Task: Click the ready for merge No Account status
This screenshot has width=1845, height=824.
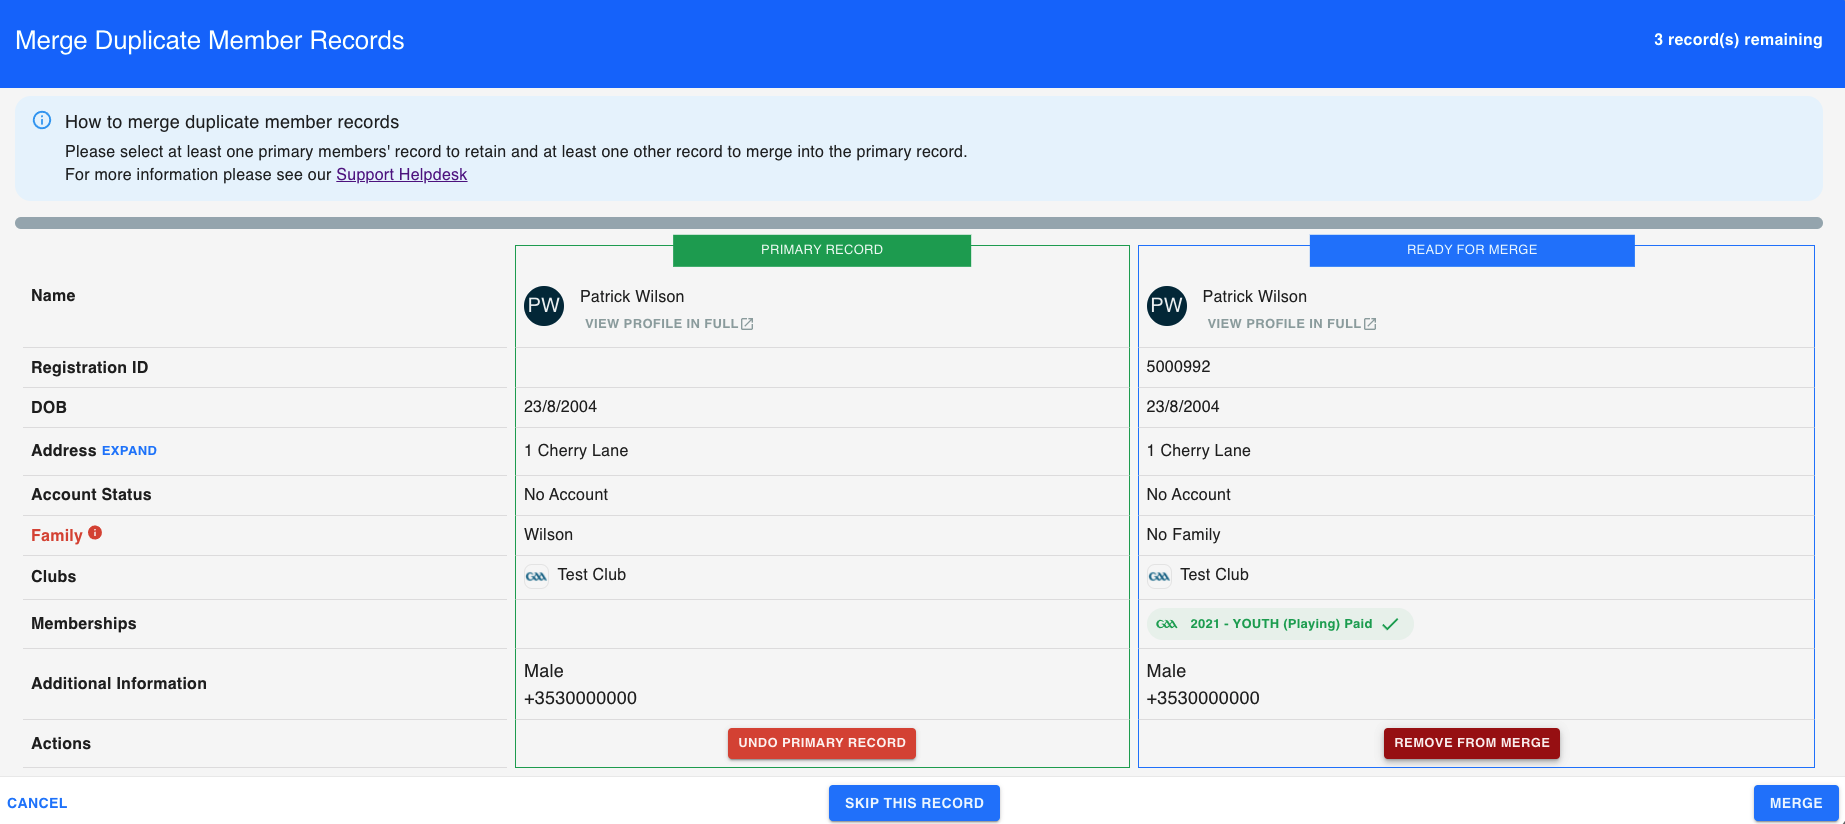Action: (1188, 495)
